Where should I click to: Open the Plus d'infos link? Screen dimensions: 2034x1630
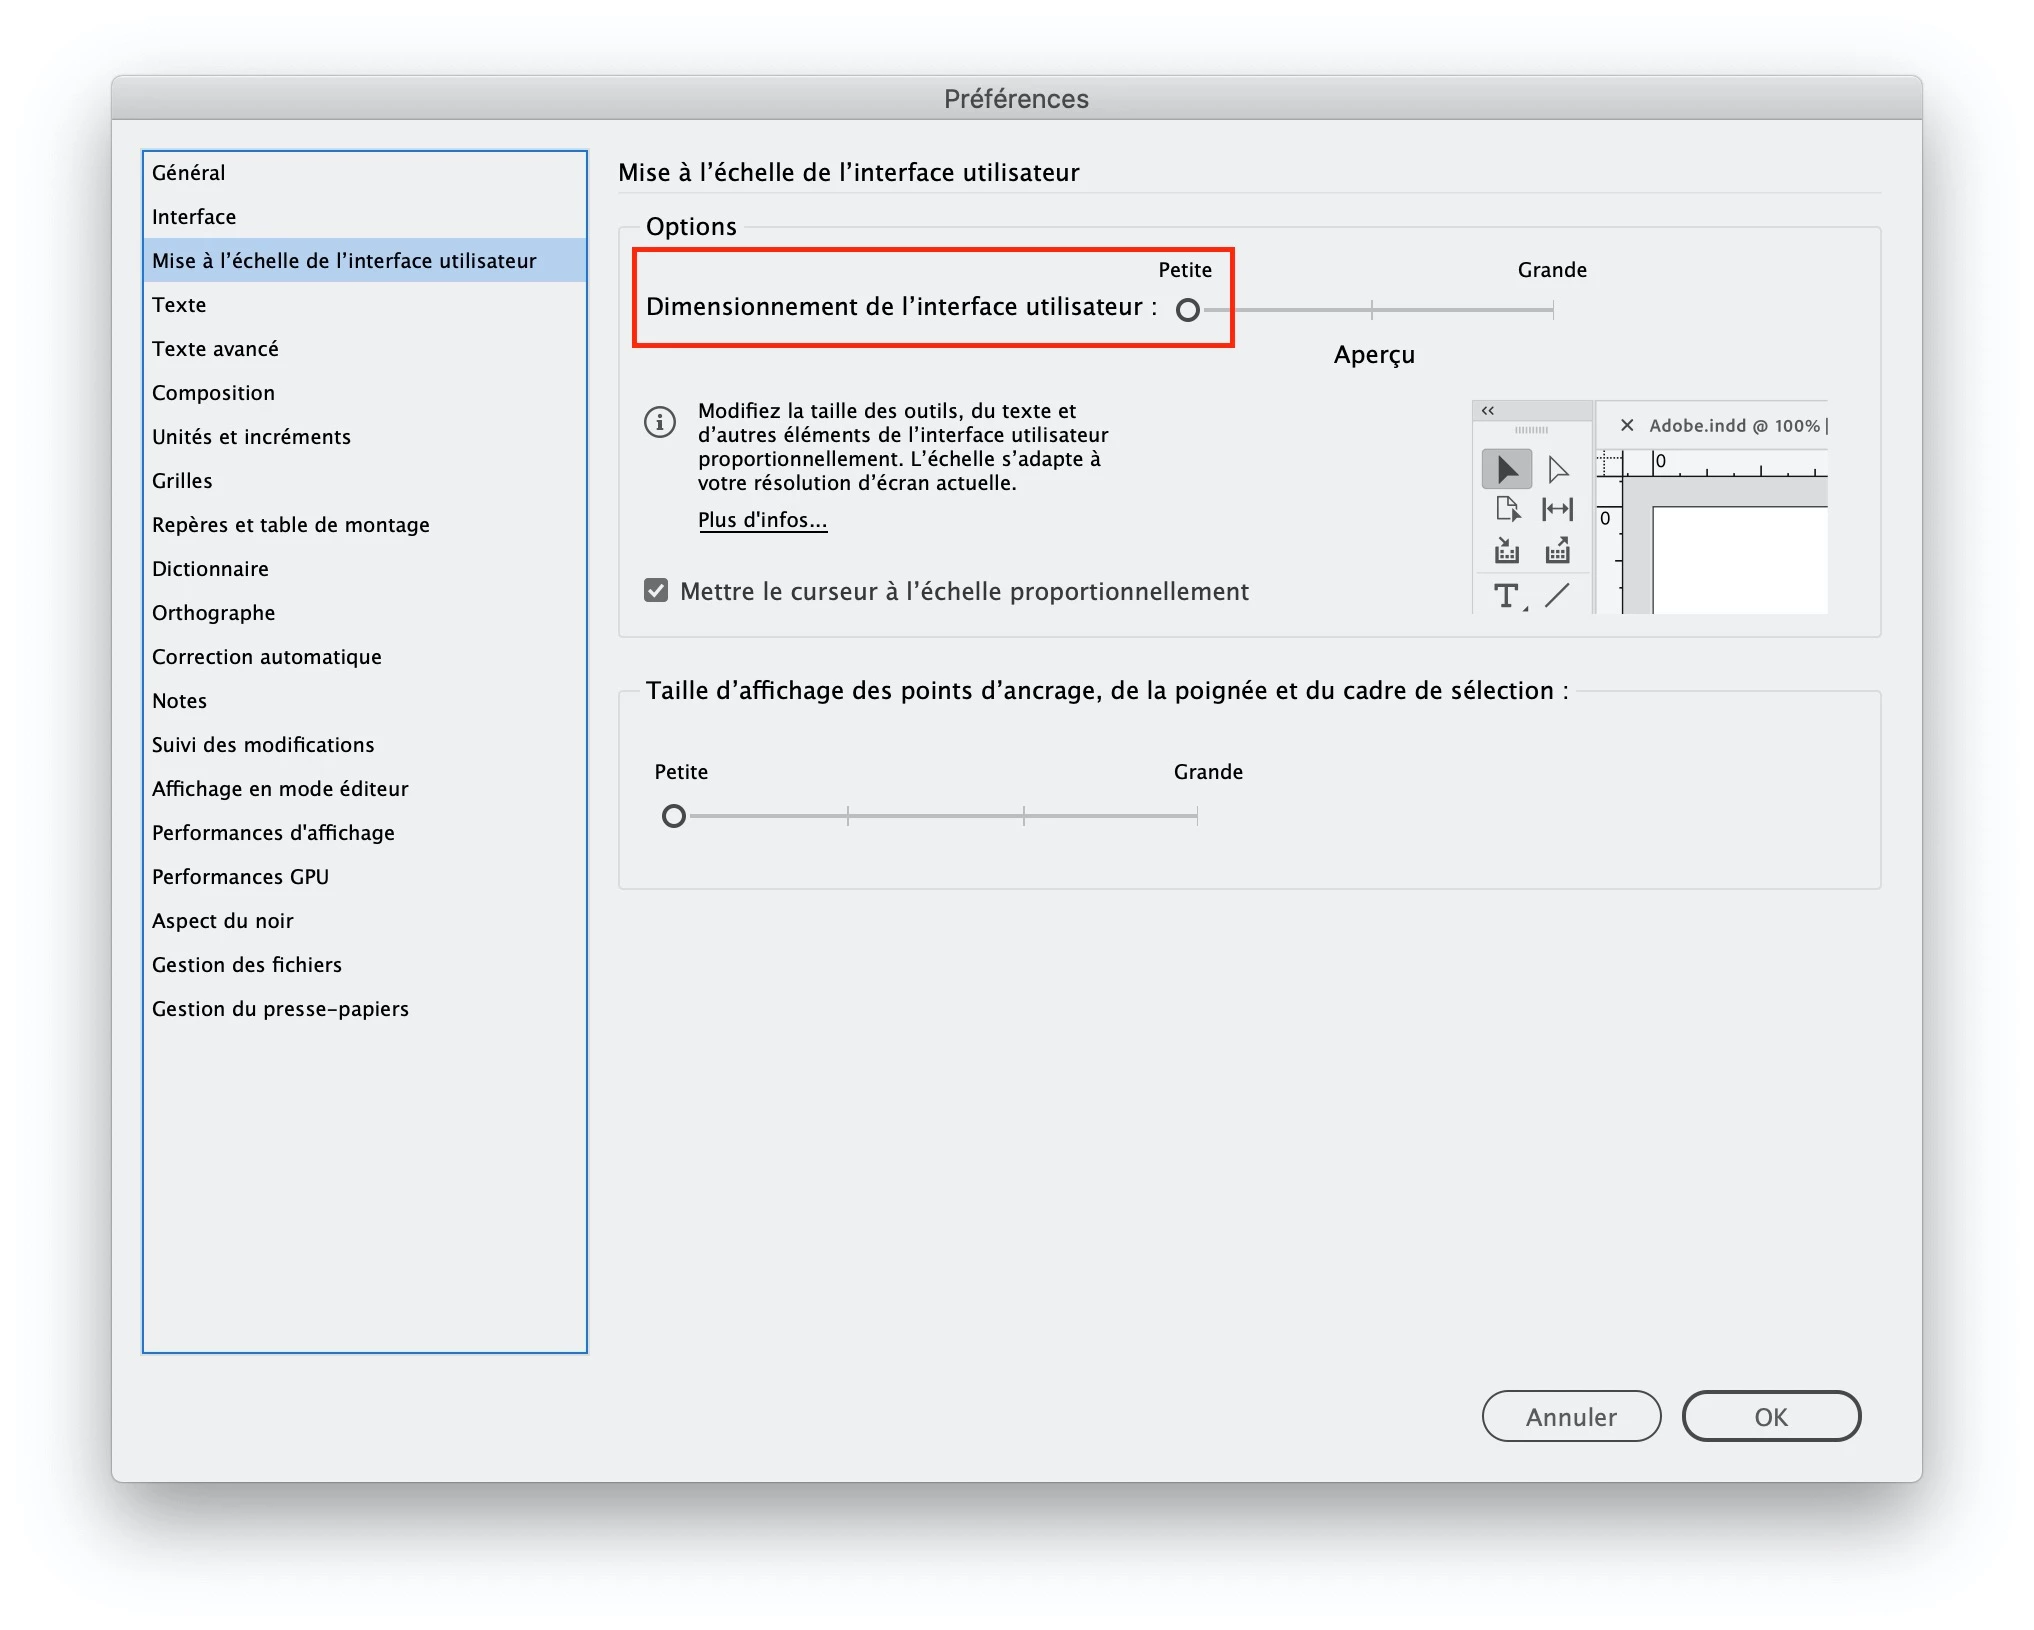(762, 520)
